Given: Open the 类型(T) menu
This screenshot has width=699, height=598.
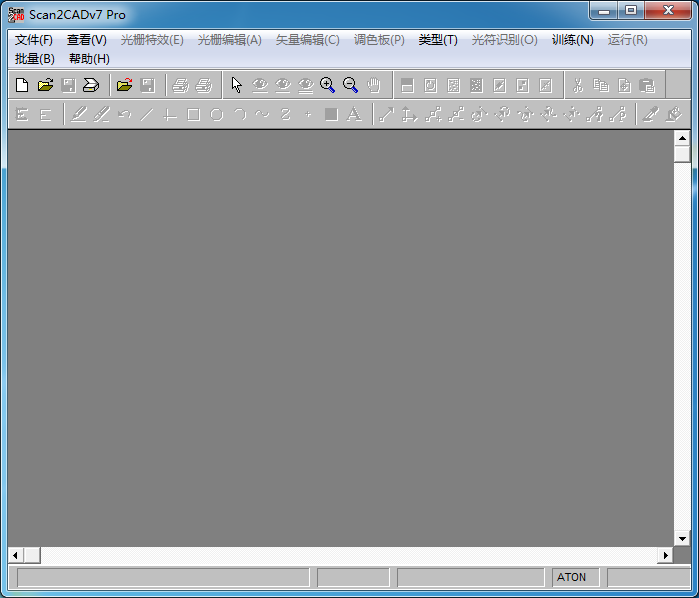Looking at the screenshot, I should [x=438, y=40].
